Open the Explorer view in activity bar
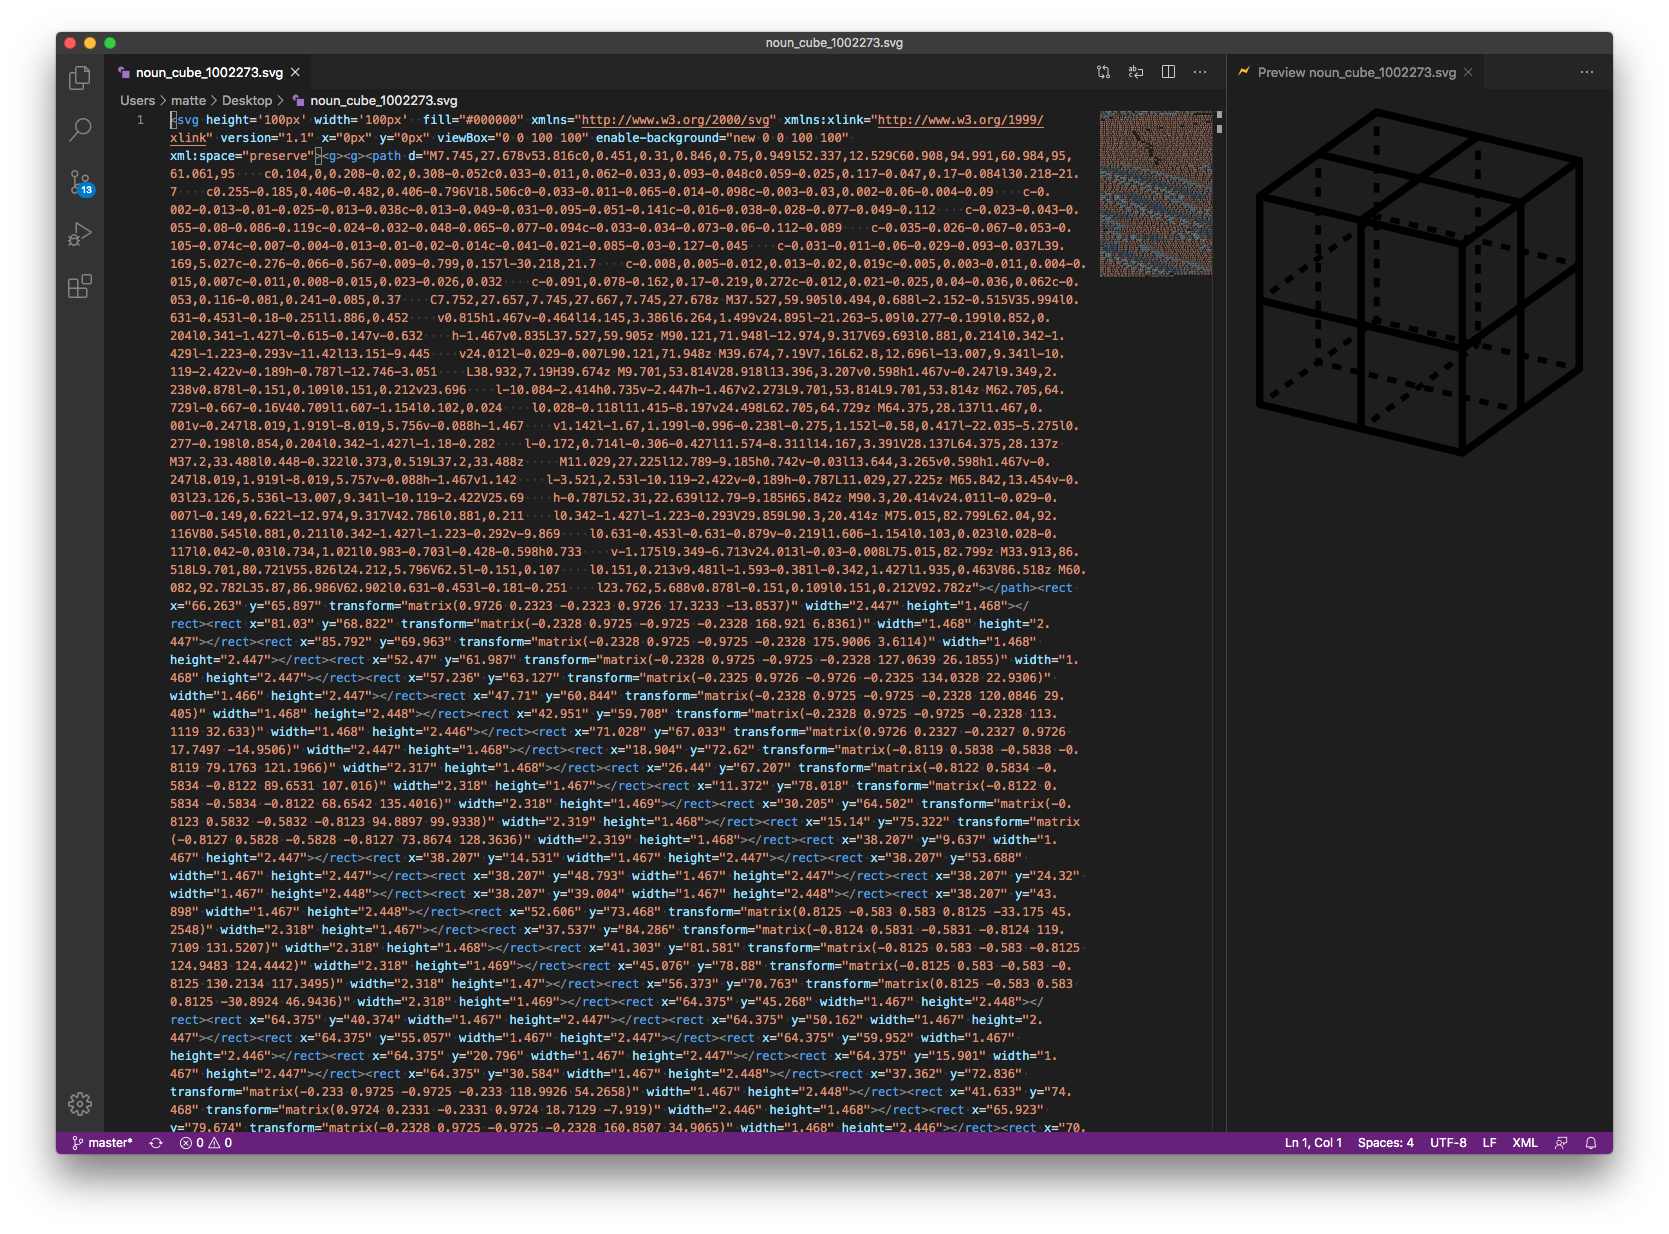 tap(80, 78)
